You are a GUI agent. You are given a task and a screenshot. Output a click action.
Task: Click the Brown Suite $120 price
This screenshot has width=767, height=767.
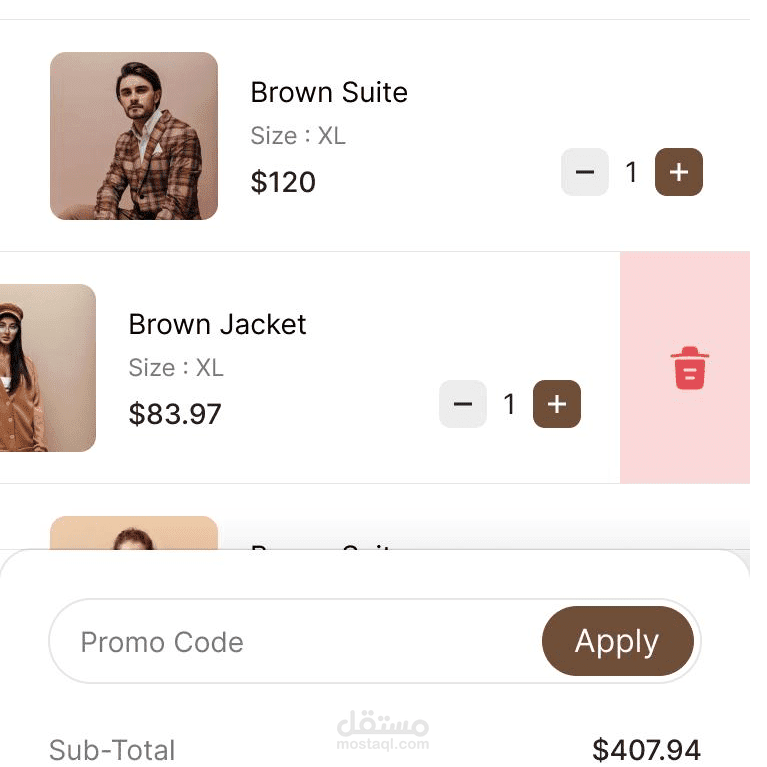[283, 182]
